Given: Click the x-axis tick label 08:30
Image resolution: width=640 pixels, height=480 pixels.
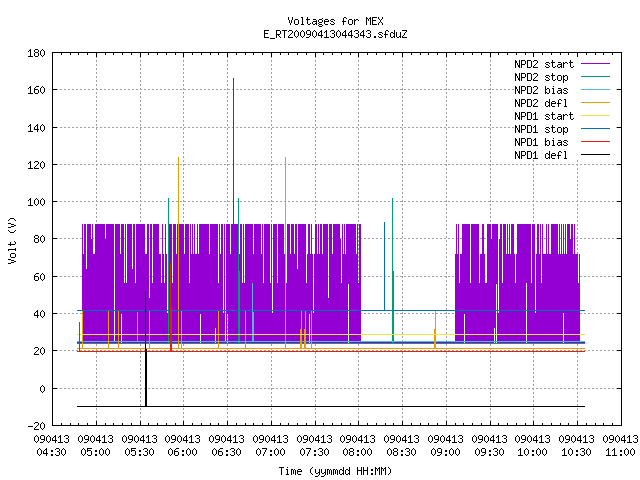Looking at the screenshot, I should [x=402, y=452].
